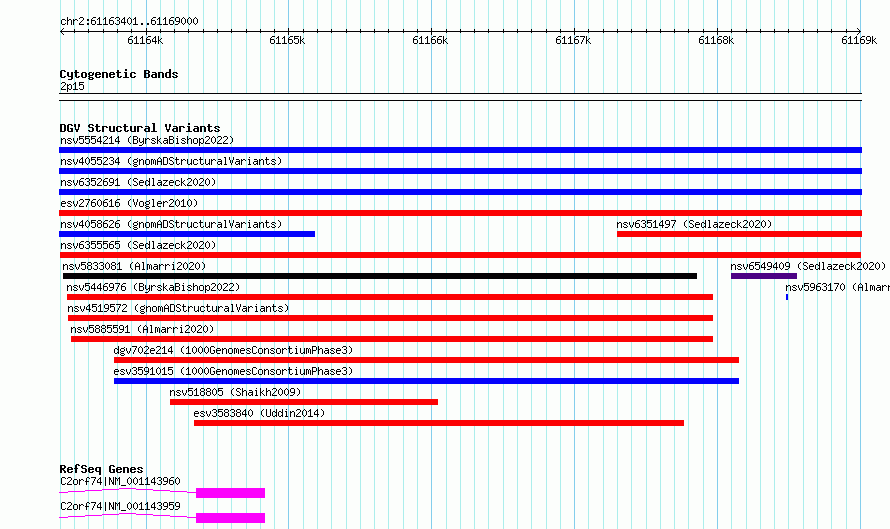Select the blue bar of nsv5554214
890x529 pixels.
[460, 150]
